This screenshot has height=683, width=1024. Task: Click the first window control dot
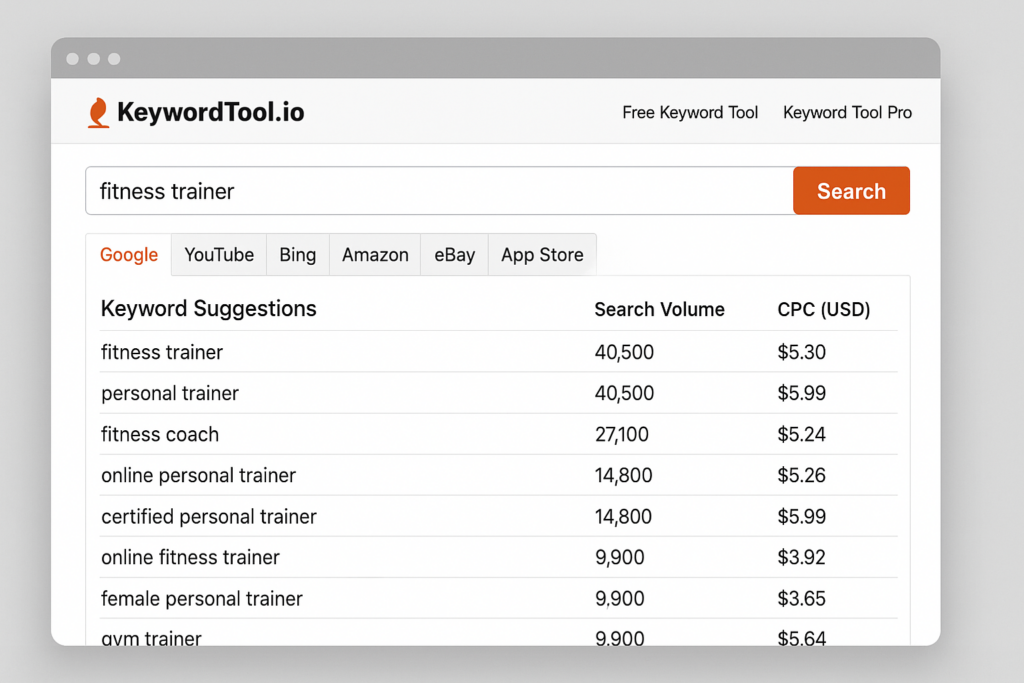click(x=72, y=59)
